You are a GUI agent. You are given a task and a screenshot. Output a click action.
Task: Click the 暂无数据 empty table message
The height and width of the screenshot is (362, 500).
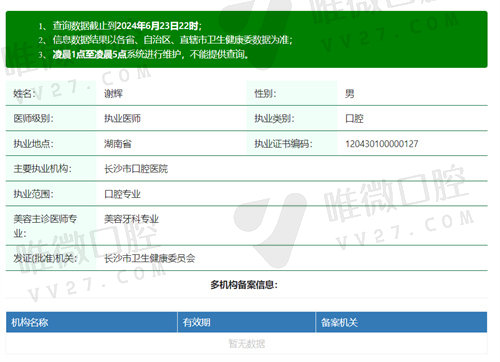coord(247,343)
